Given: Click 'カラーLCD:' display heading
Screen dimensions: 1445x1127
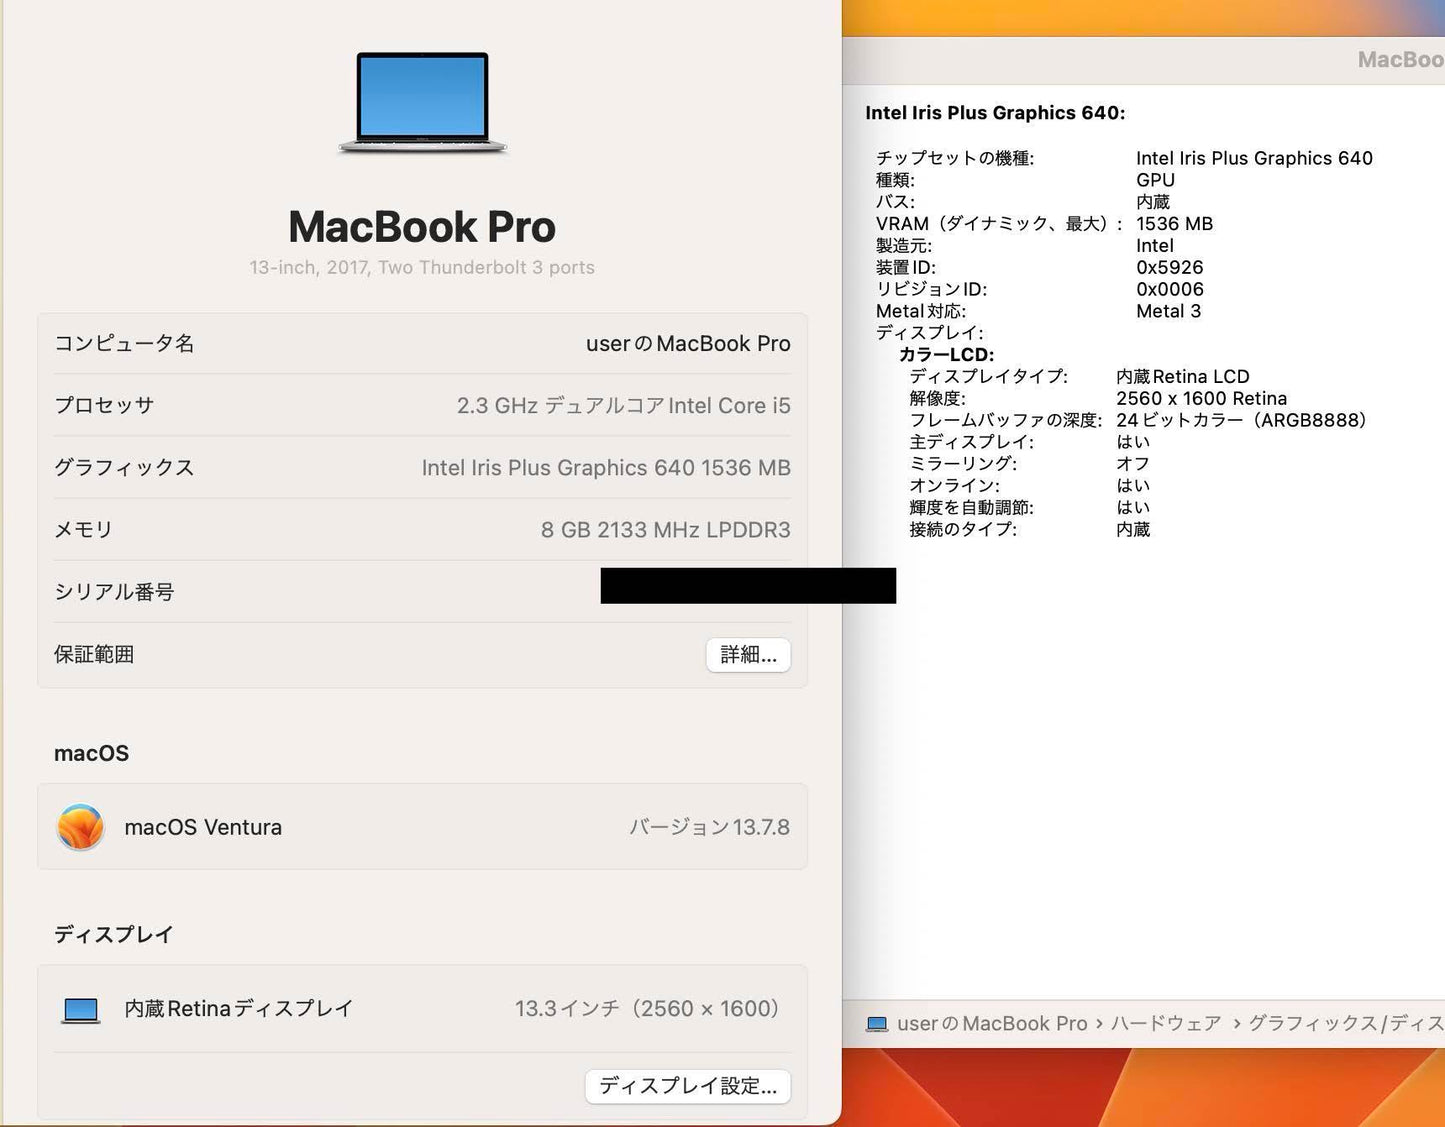Looking at the screenshot, I should click(x=946, y=355).
